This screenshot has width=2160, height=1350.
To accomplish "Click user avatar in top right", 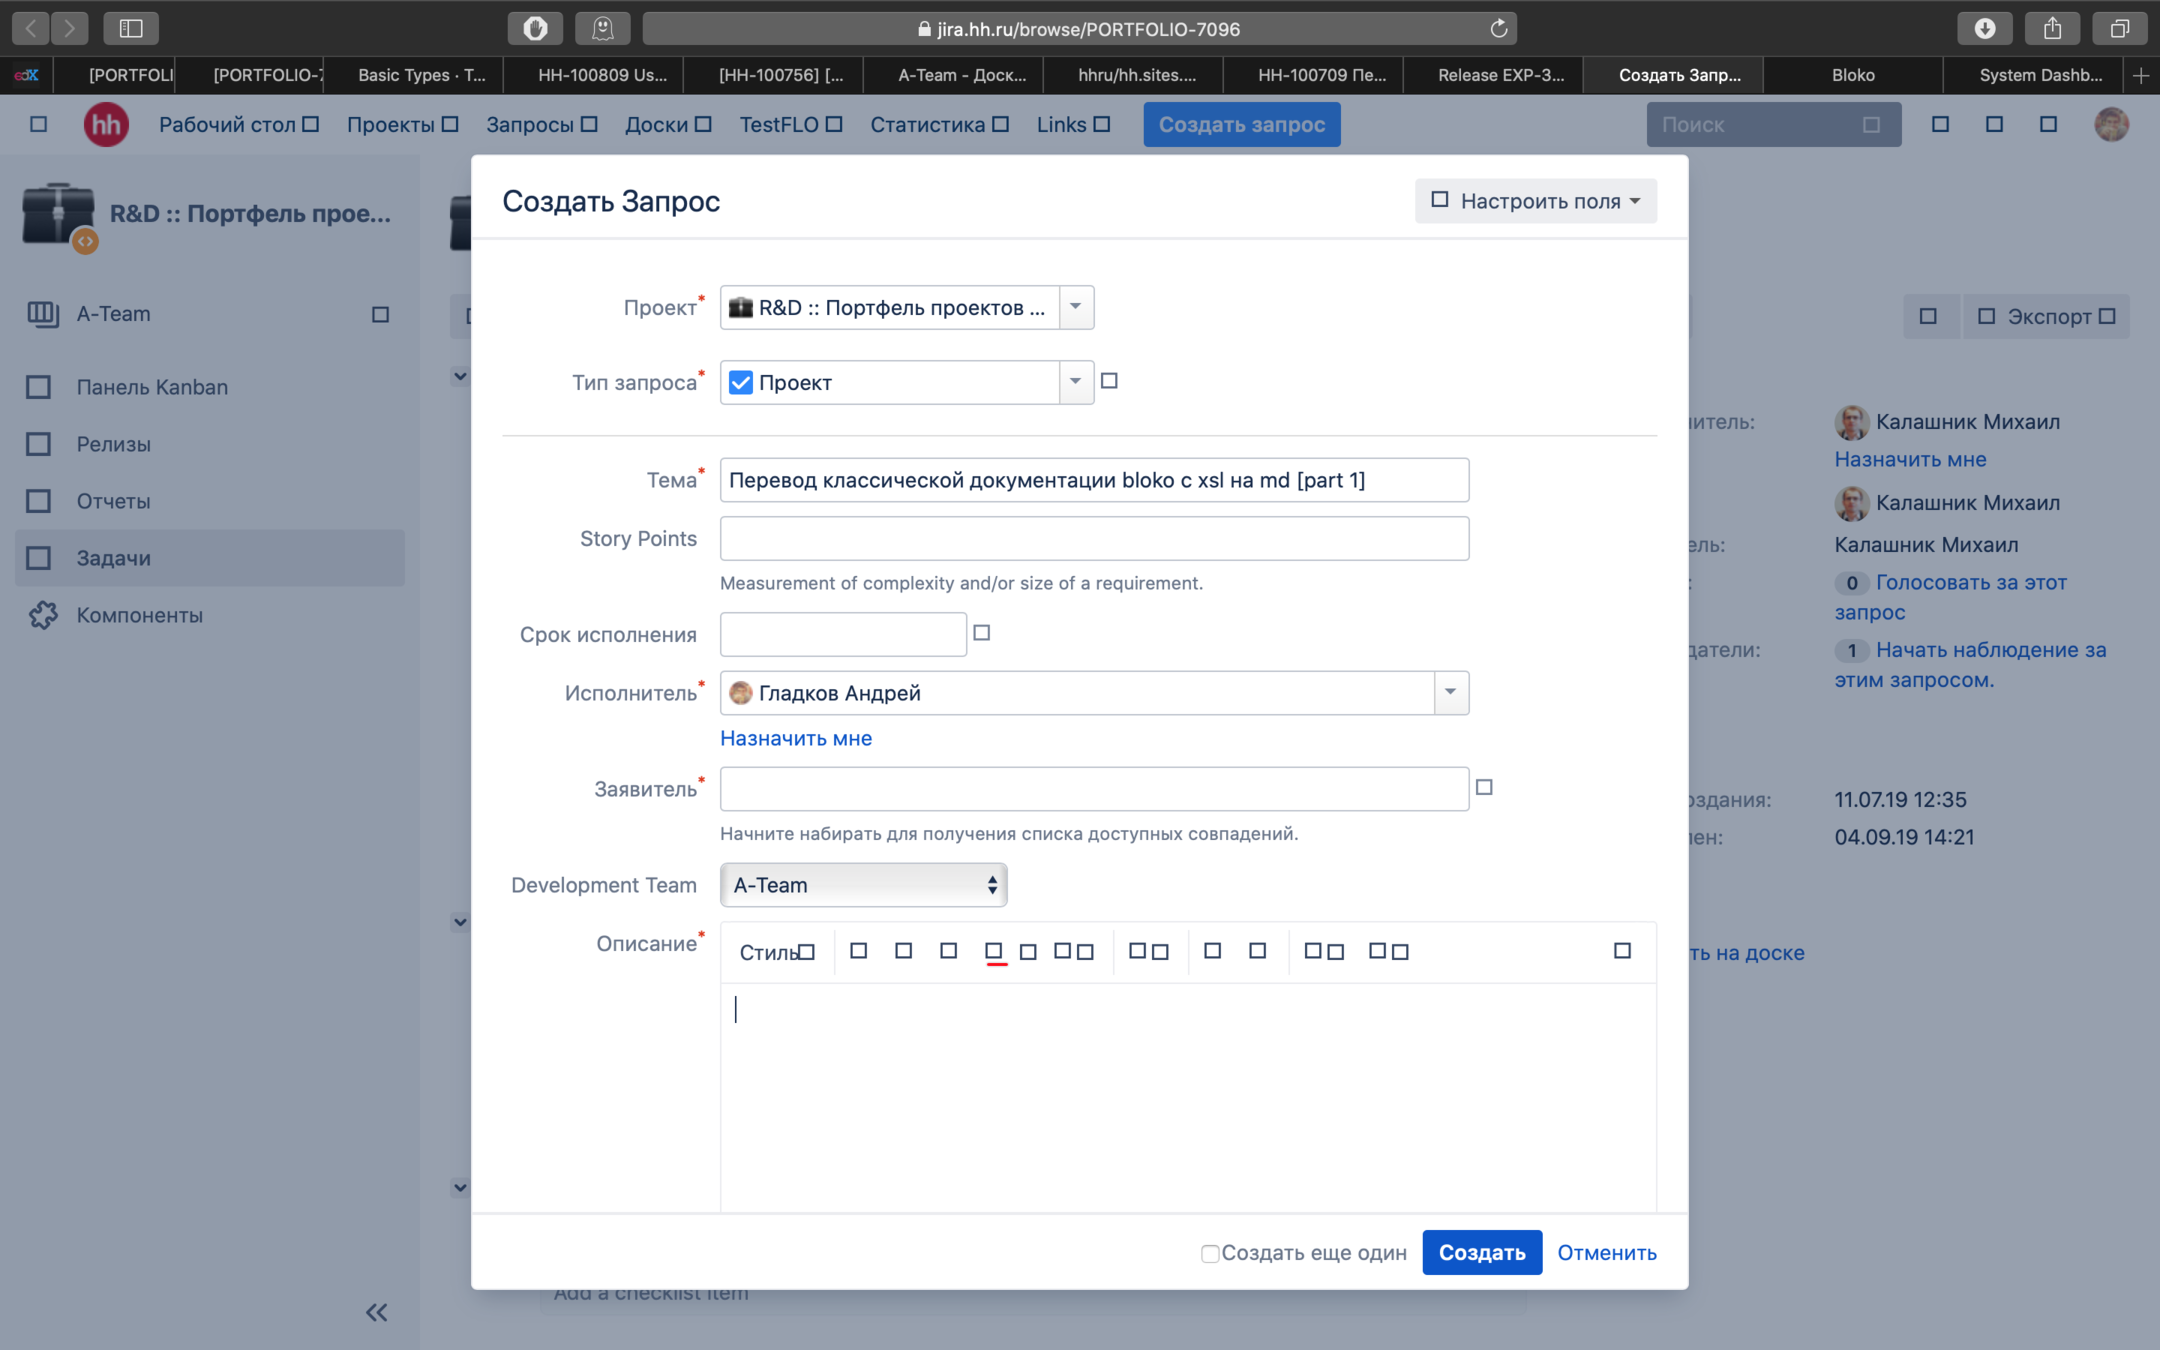I will (x=2111, y=125).
